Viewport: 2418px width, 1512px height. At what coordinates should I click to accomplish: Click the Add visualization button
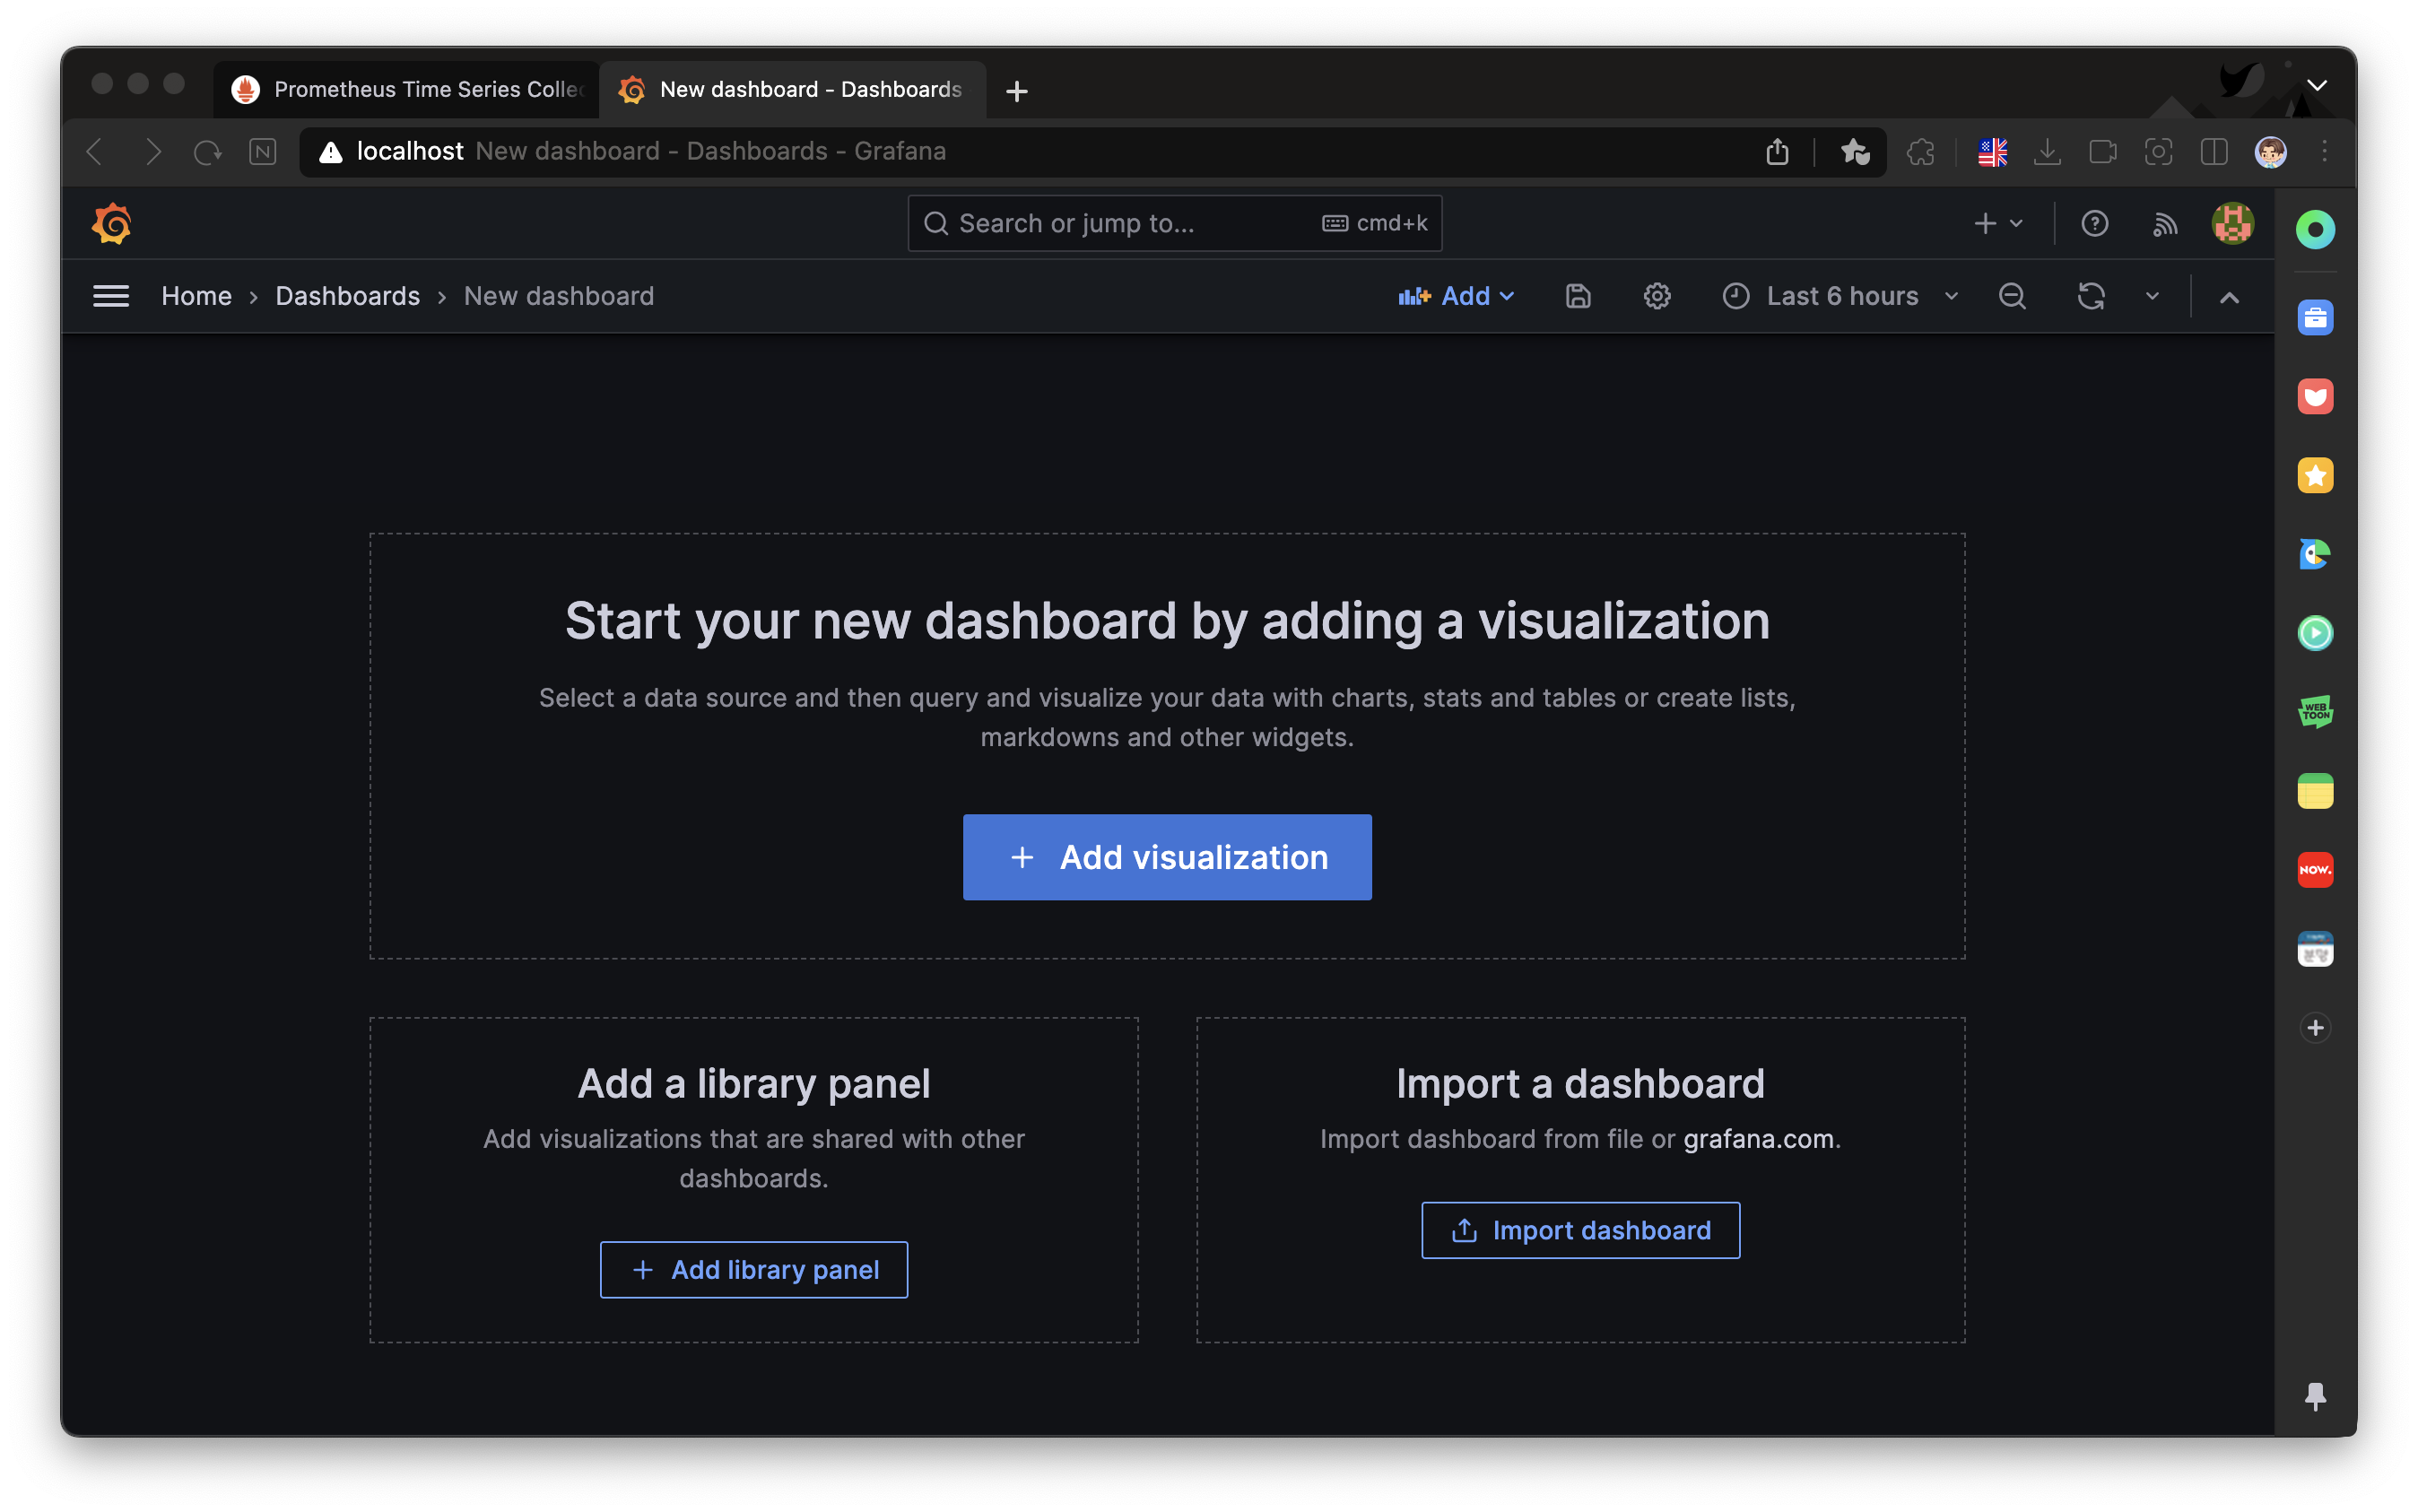point(1167,857)
